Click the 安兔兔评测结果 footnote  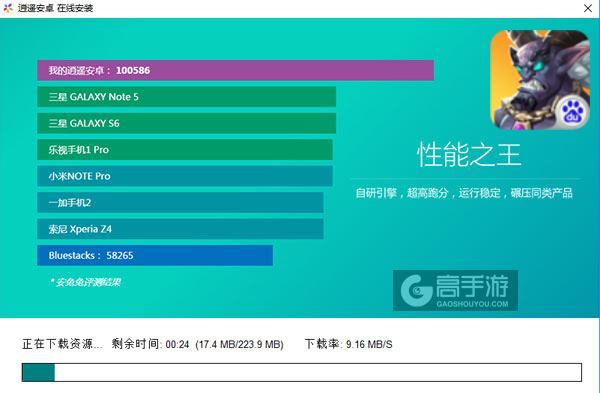pos(85,282)
